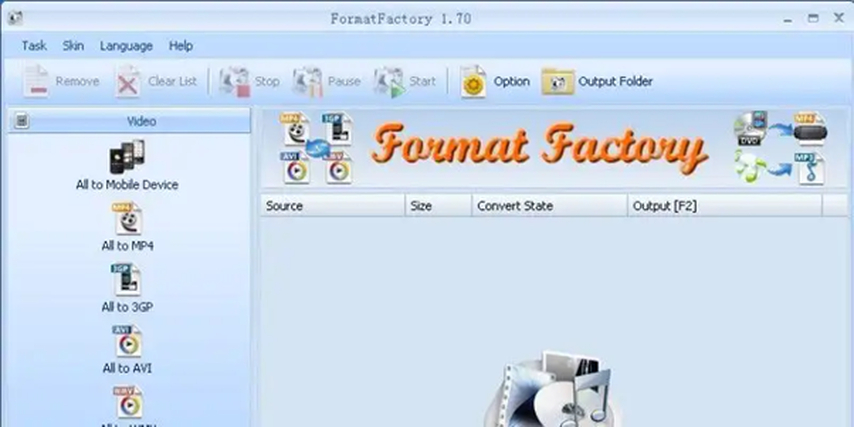
Task: Collapse the Video category header
Action: (130, 121)
